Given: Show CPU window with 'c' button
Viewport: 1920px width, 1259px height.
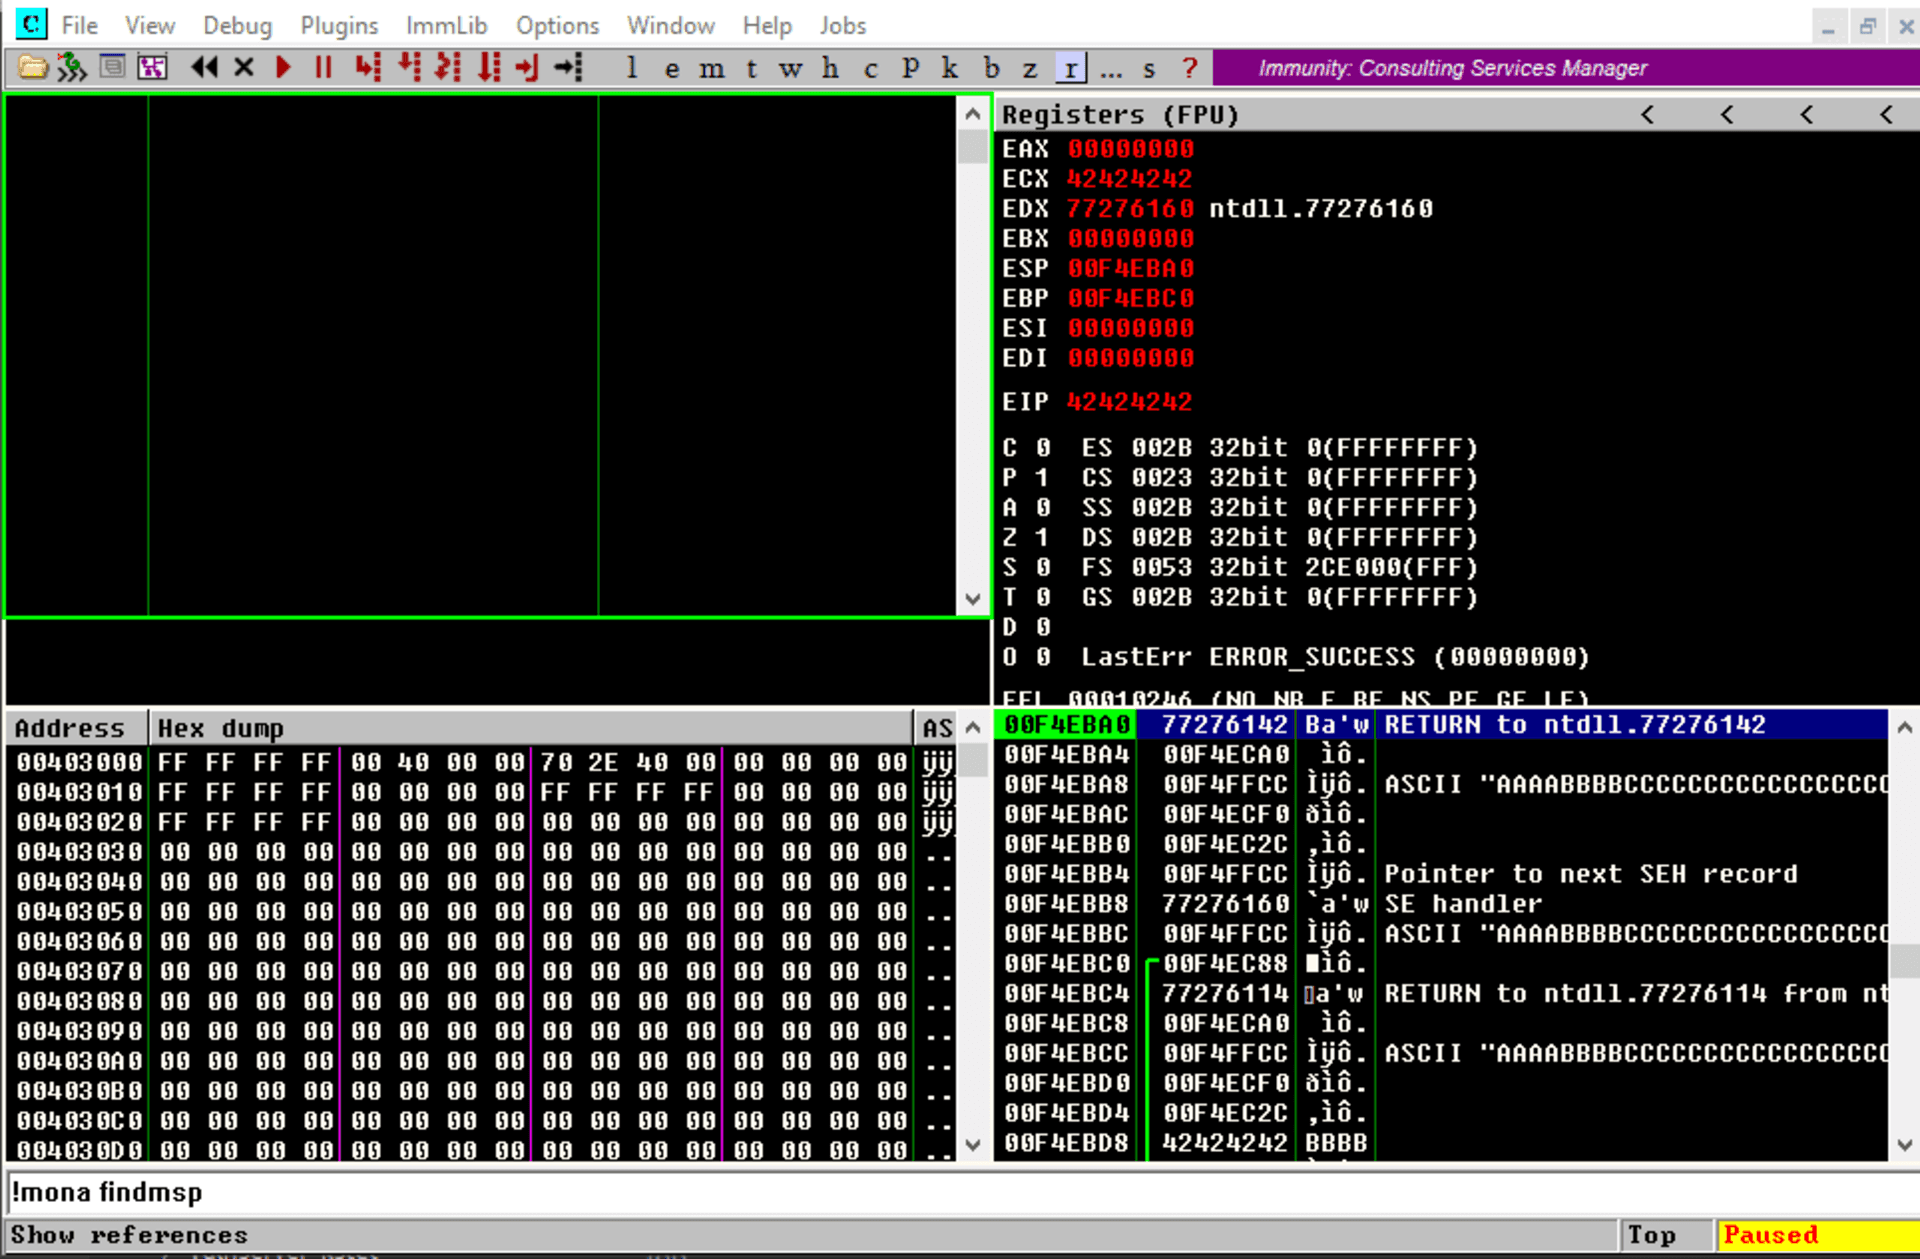Looking at the screenshot, I should coord(870,68).
